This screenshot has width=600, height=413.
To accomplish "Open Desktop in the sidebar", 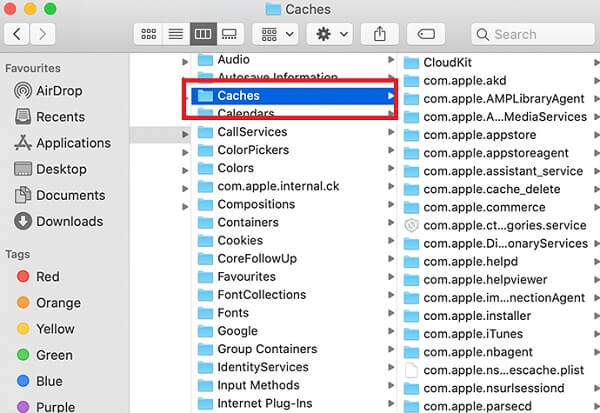I will pos(50,169).
